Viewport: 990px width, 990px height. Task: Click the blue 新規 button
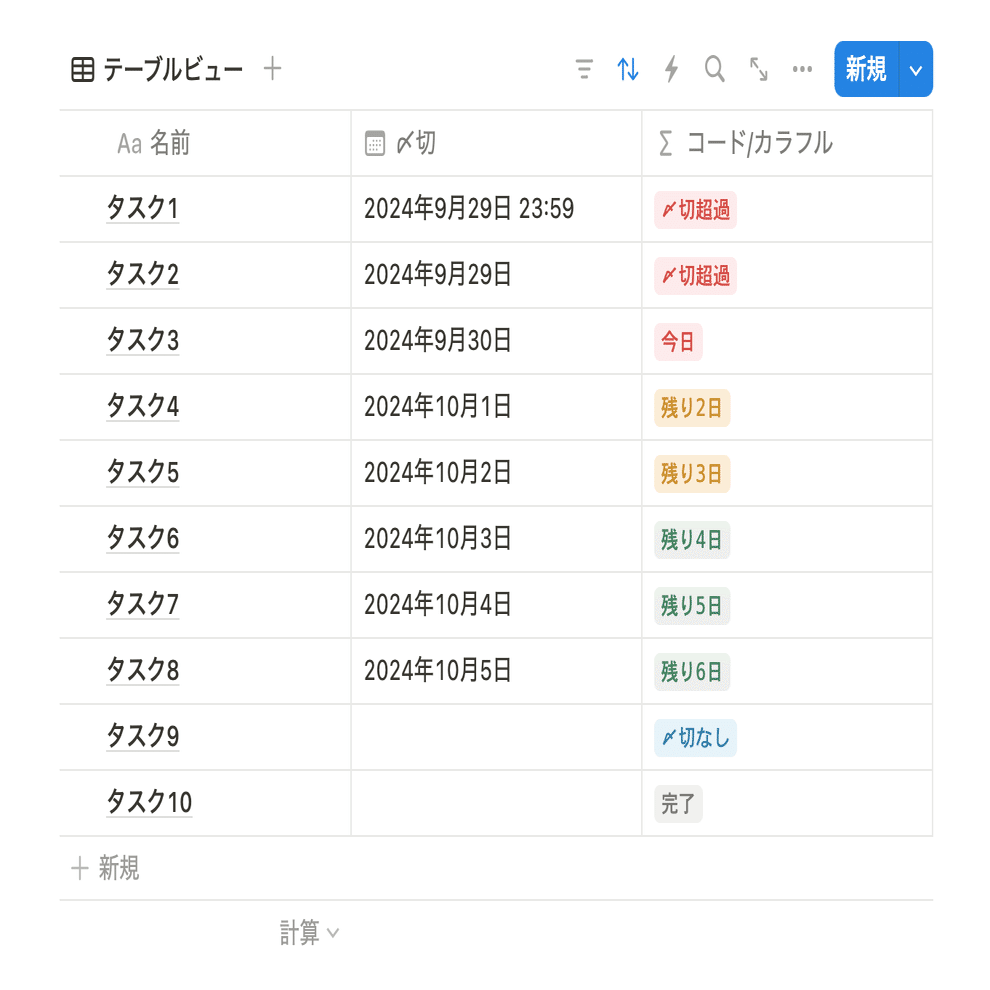click(866, 69)
